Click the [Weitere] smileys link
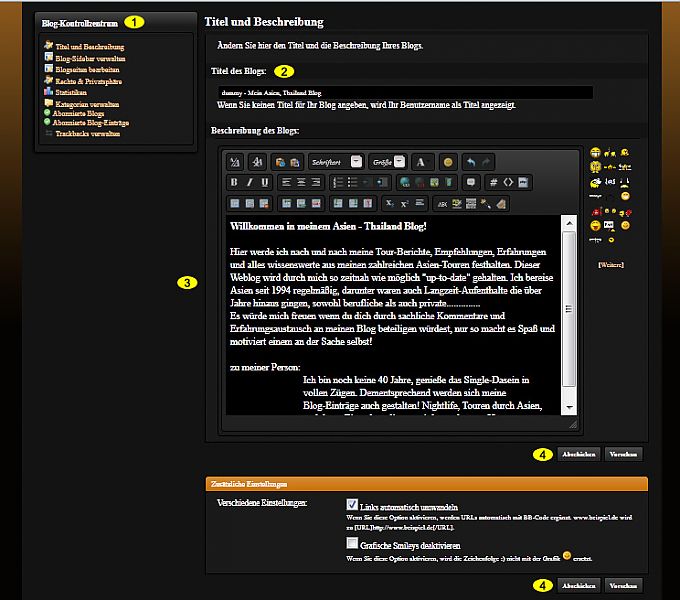Viewport: 680px width, 600px height. tap(611, 264)
